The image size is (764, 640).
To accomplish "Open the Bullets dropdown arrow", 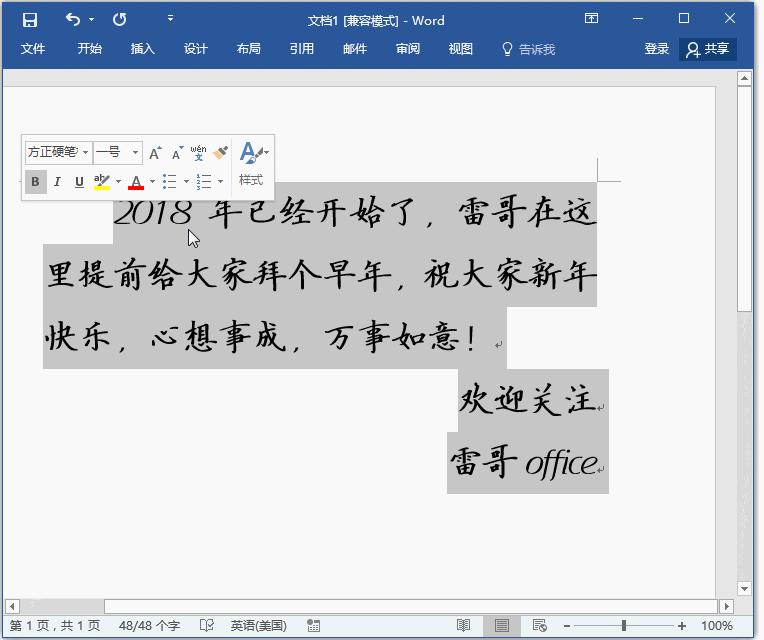I will pos(186,182).
